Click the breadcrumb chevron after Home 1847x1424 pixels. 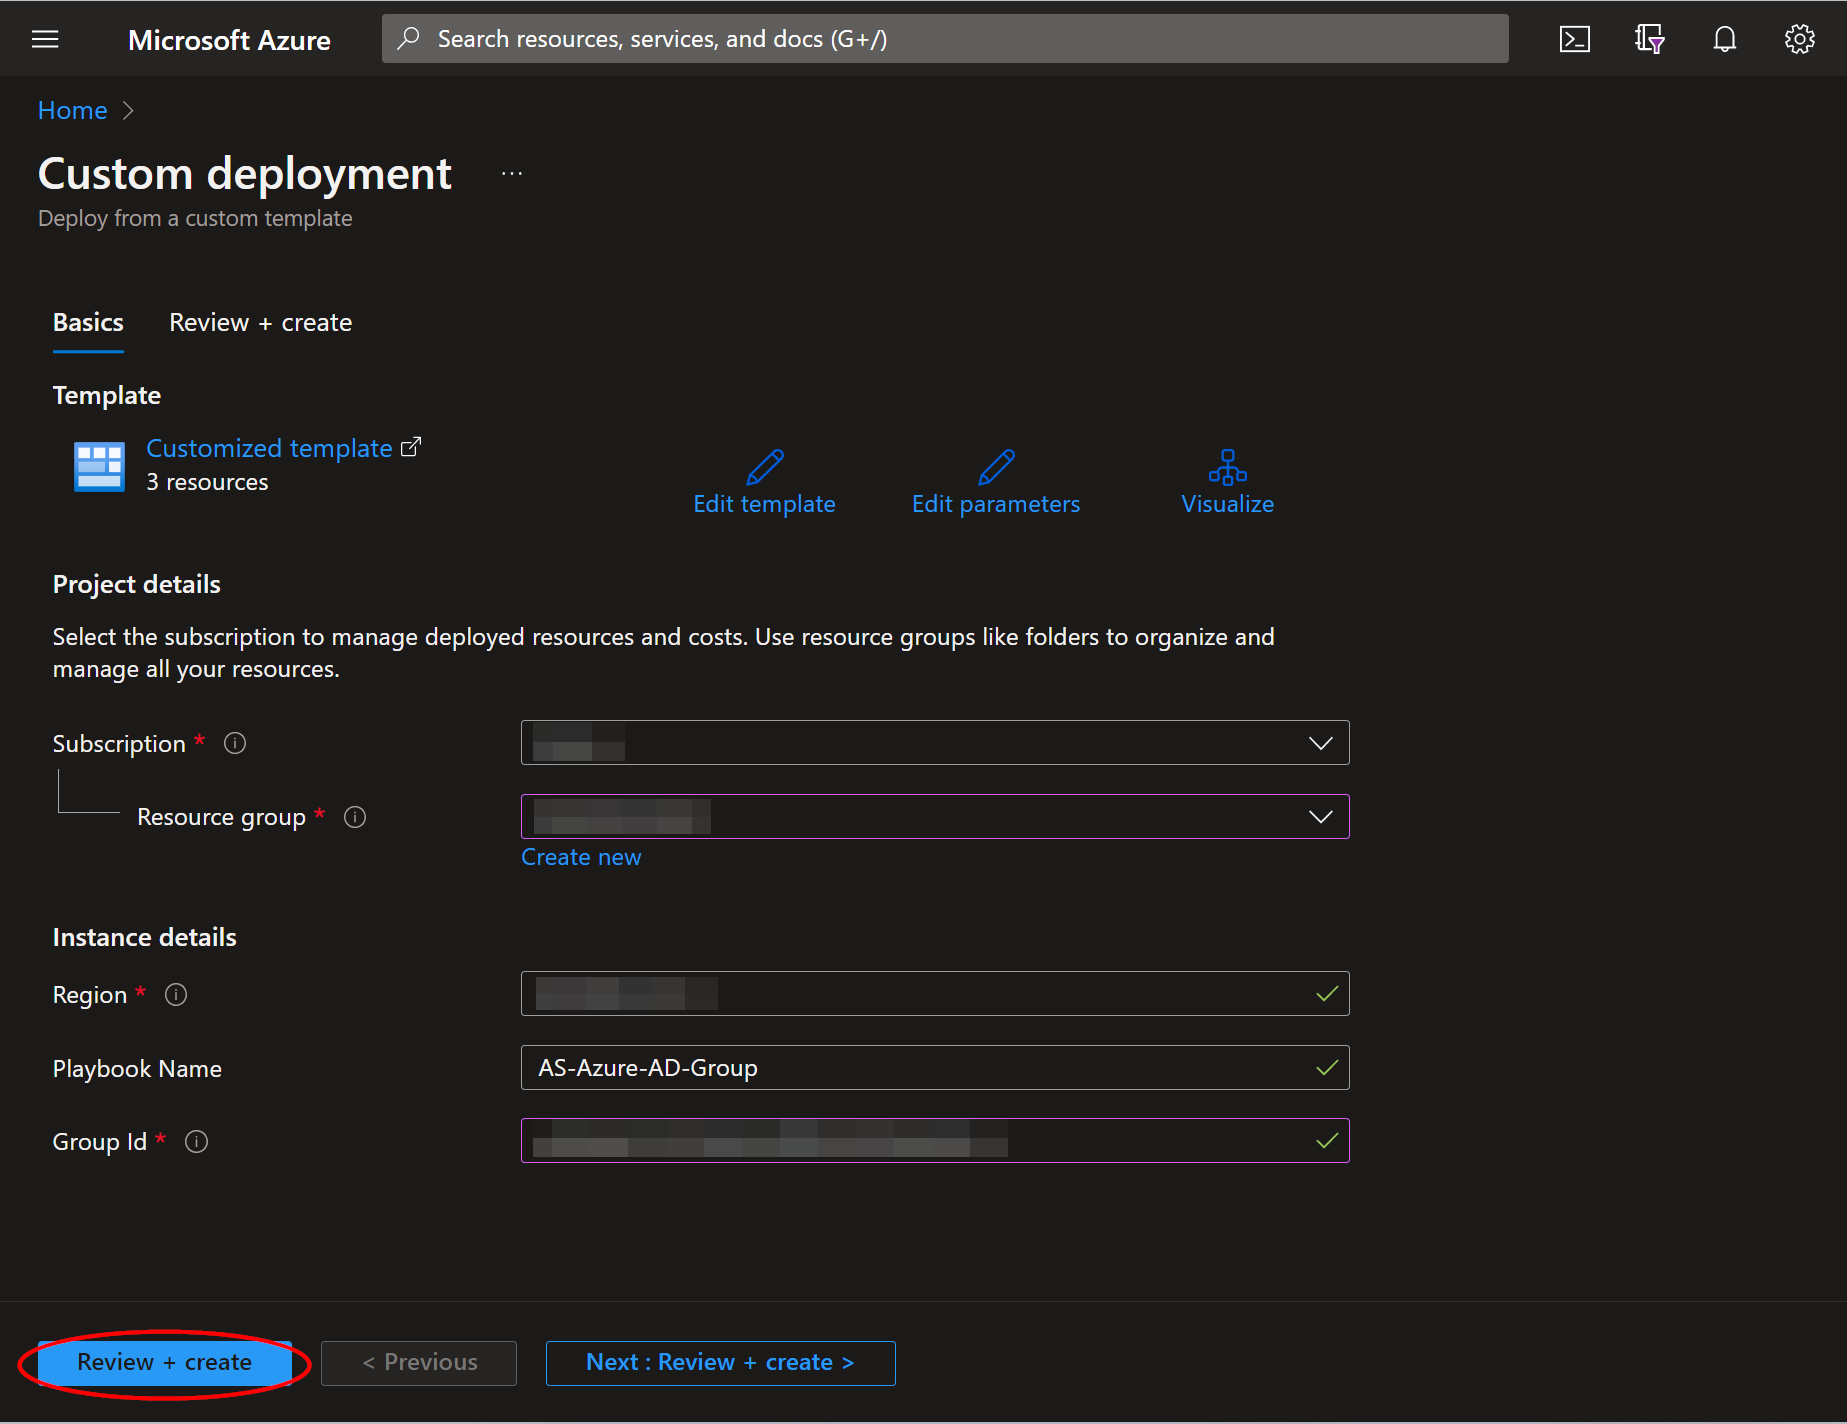[x=128, y=110]
